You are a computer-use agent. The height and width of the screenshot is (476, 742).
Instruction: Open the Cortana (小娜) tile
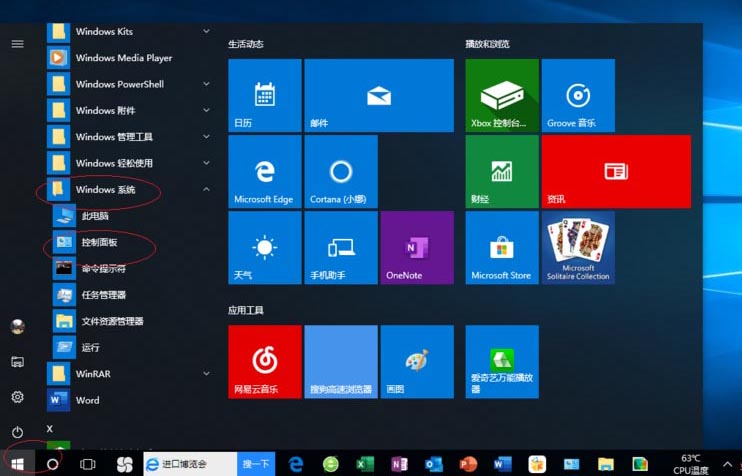pyautogui.click(x=341, y=171)
